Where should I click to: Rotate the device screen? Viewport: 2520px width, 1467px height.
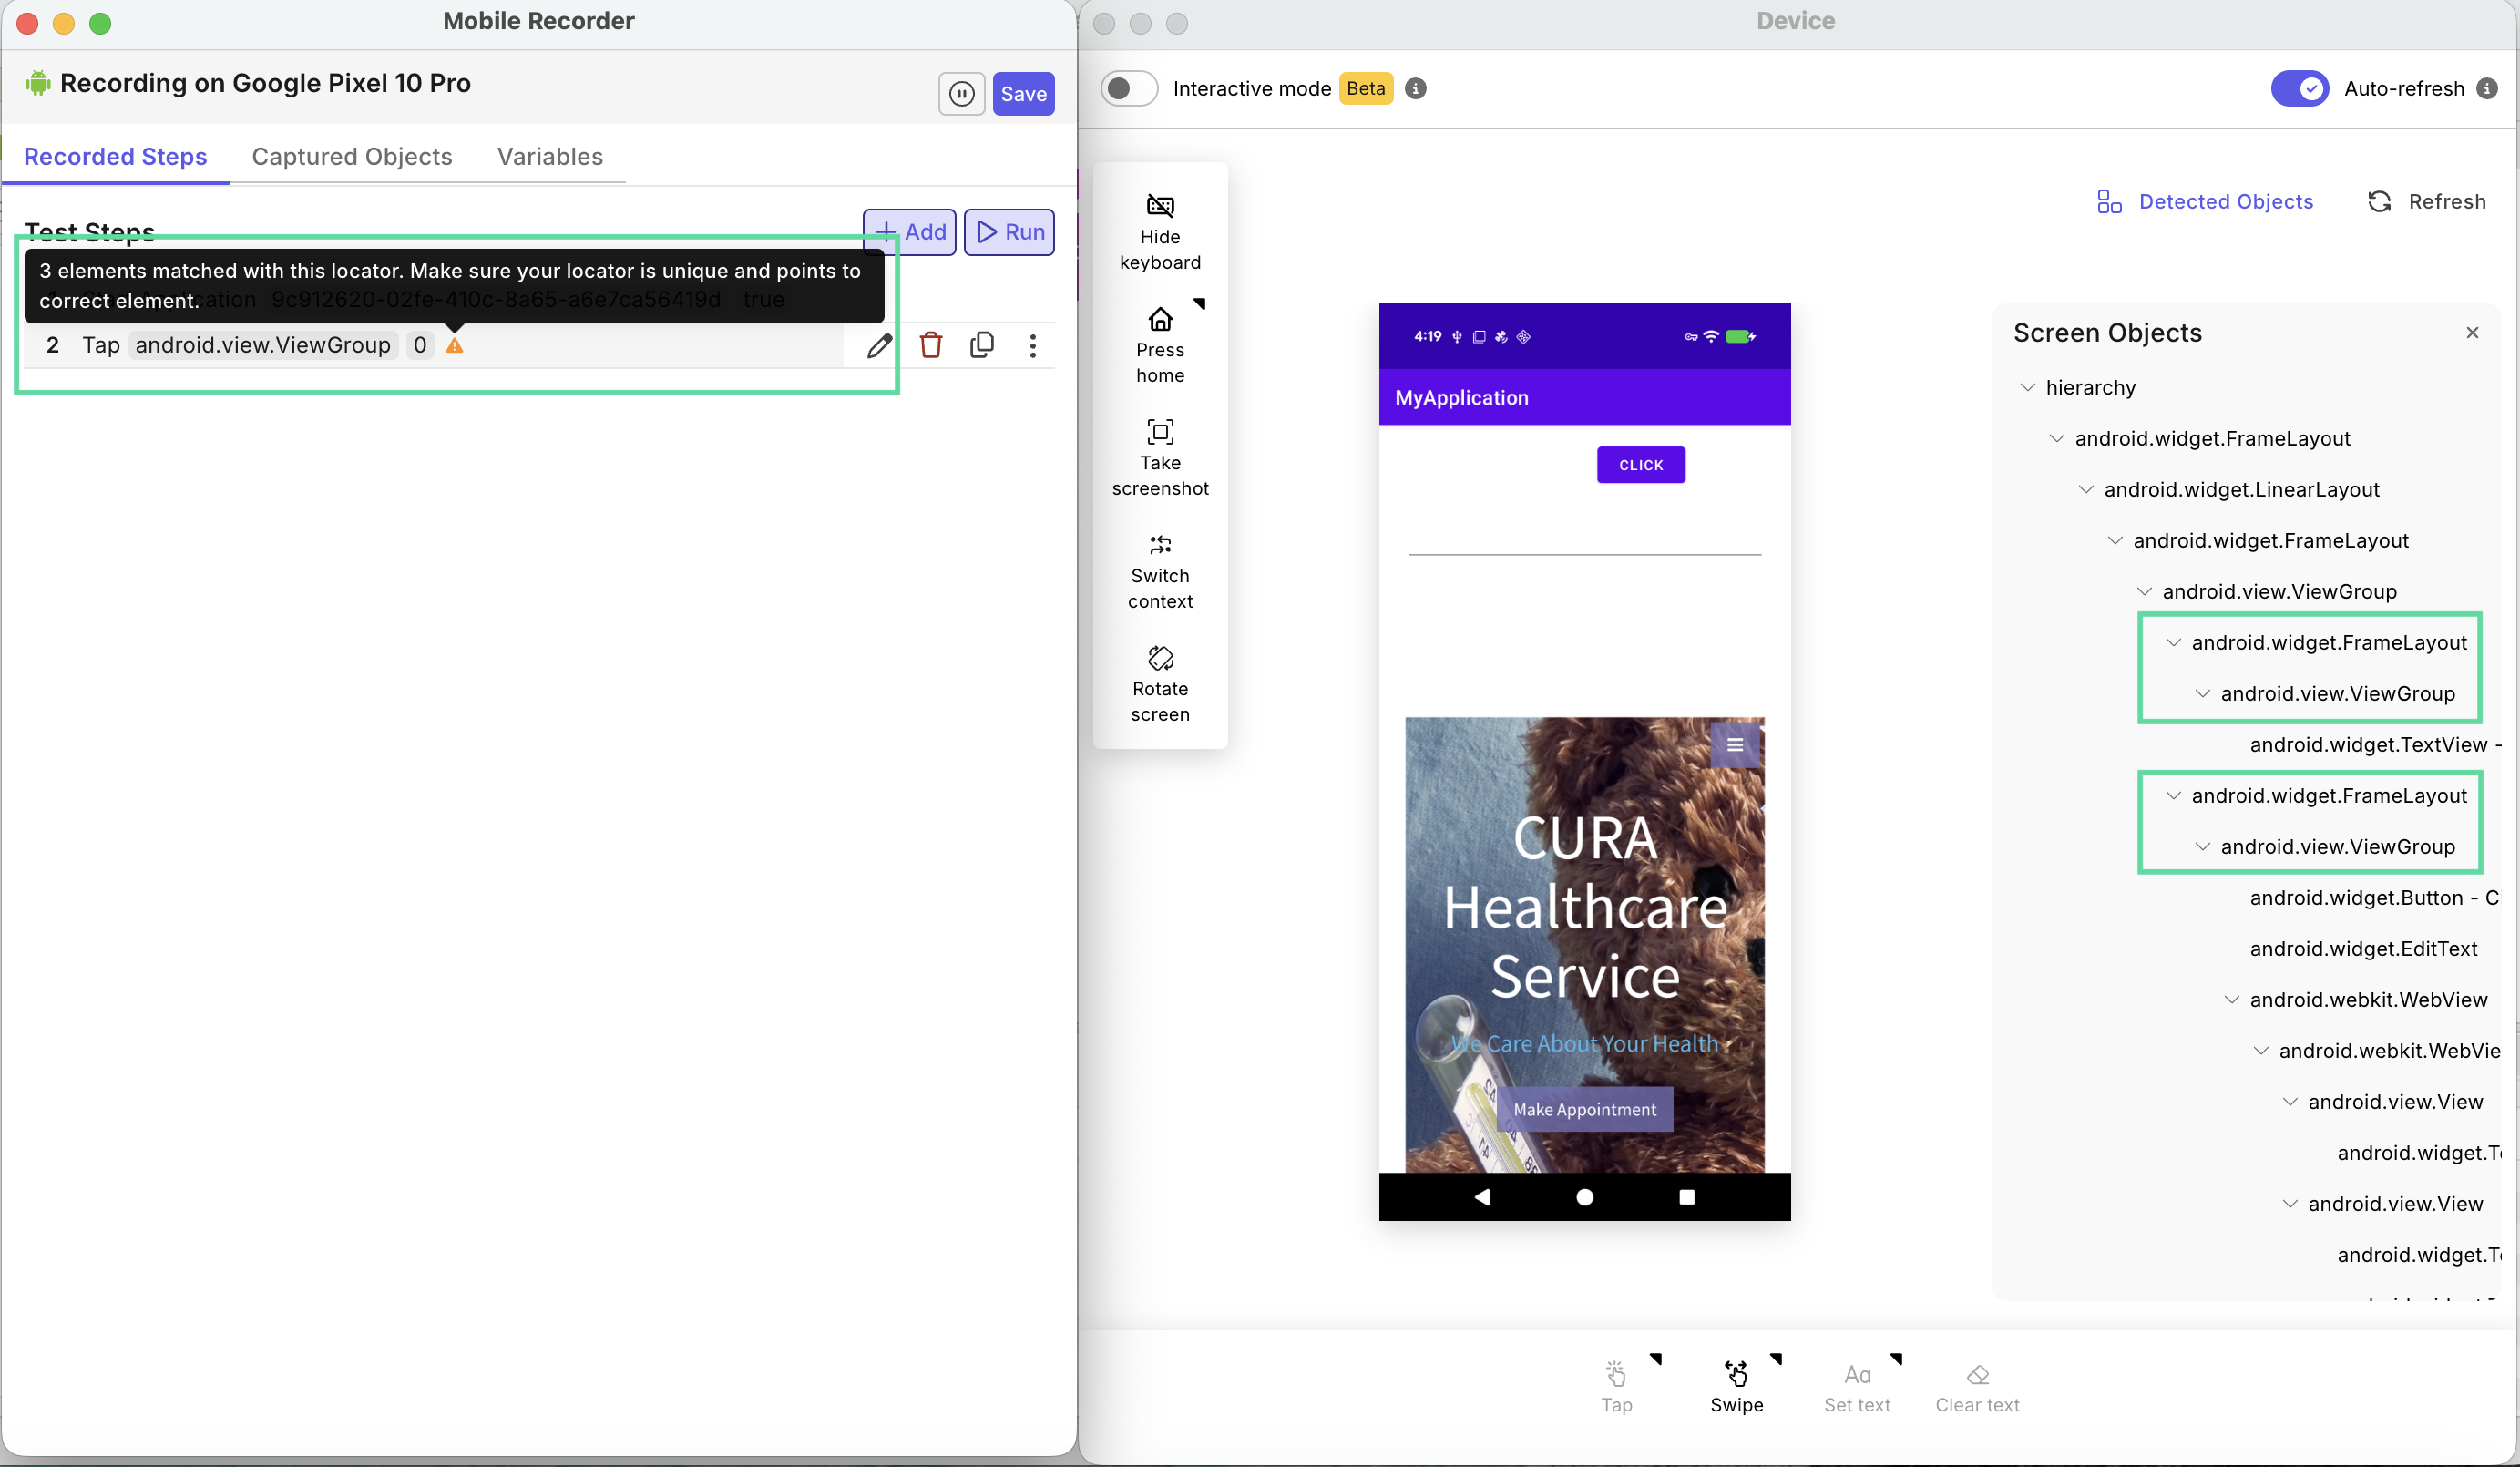click(1160, 658)
